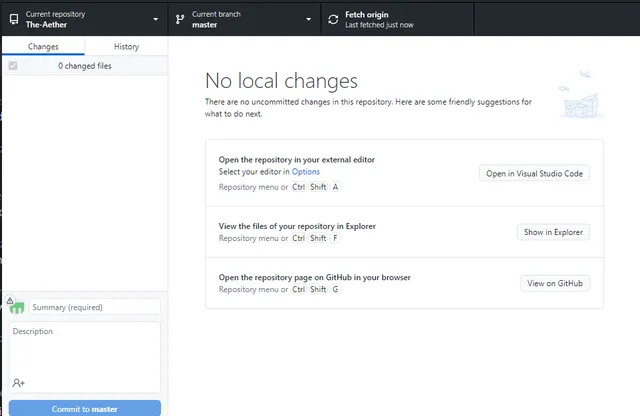Screen dimensions: 640x416
Task: Open the Options link for editor selection
Action: point(306,172)
